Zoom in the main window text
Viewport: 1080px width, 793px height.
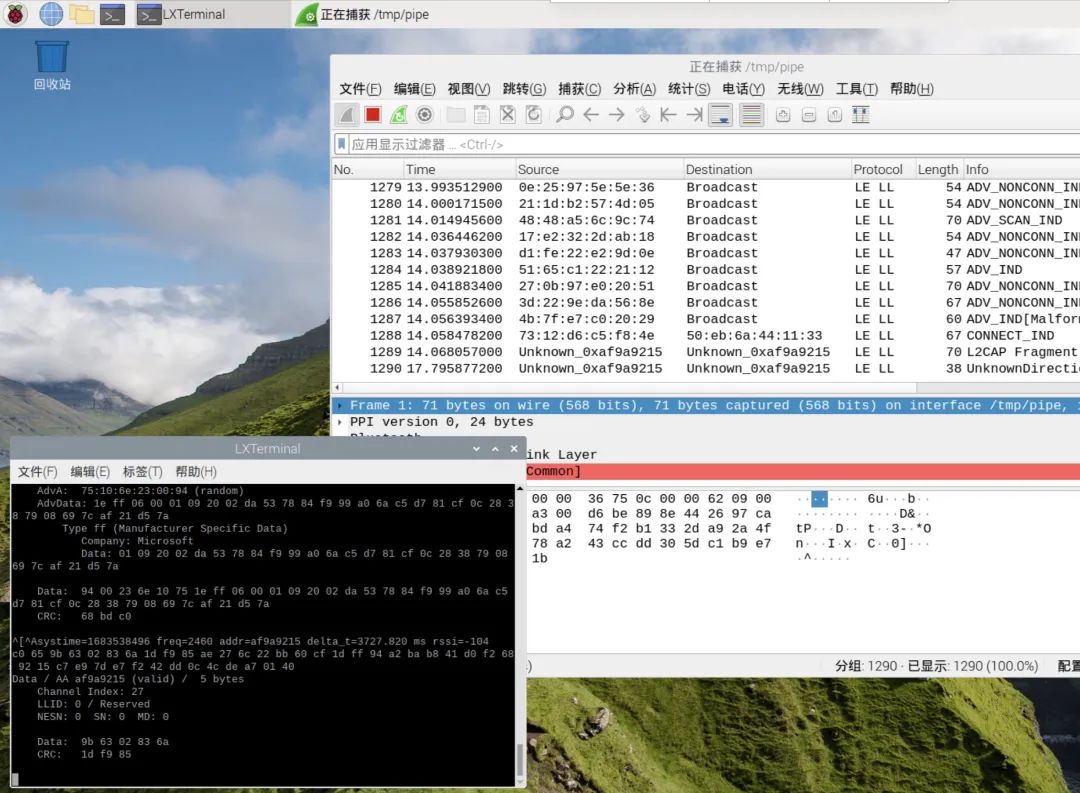782,115
